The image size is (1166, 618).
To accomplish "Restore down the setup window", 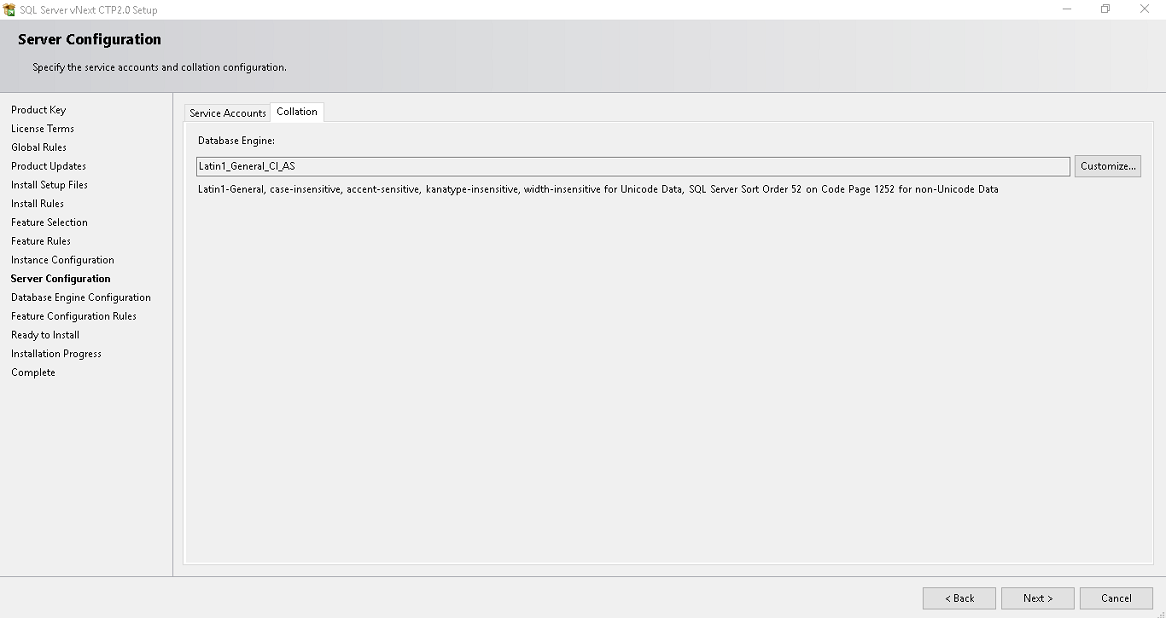I will [1106, 9].
